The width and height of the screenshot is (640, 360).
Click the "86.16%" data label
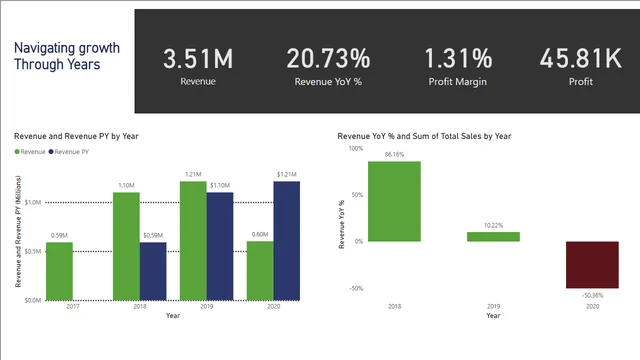[394, 154]
